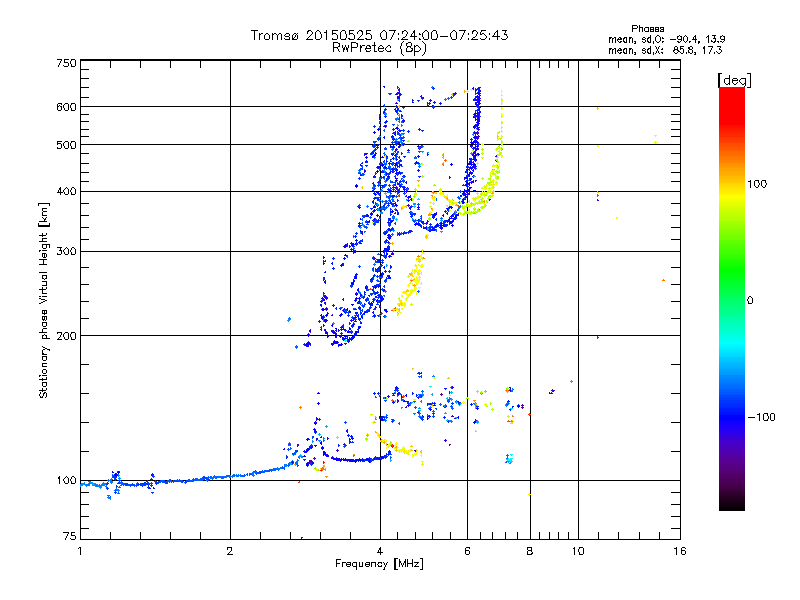Click the y-axis tick label '500'
Viewport: 800px width, 600px height.
point(66,145)
